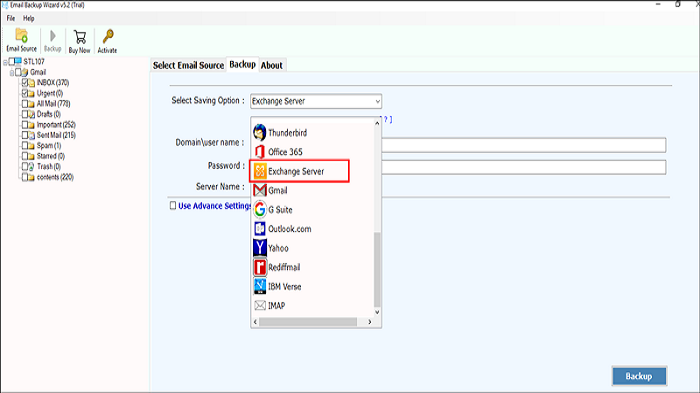Select the Rediffmail icon
The image size is (700, 393).
pos(259,267)
